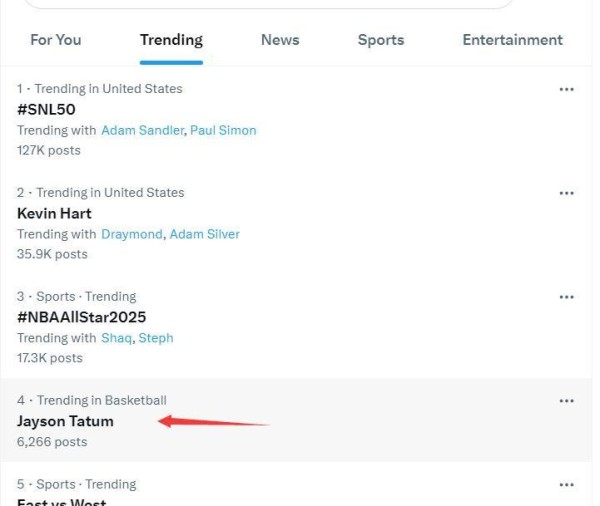Click the Draymond related link

[132, 234]
